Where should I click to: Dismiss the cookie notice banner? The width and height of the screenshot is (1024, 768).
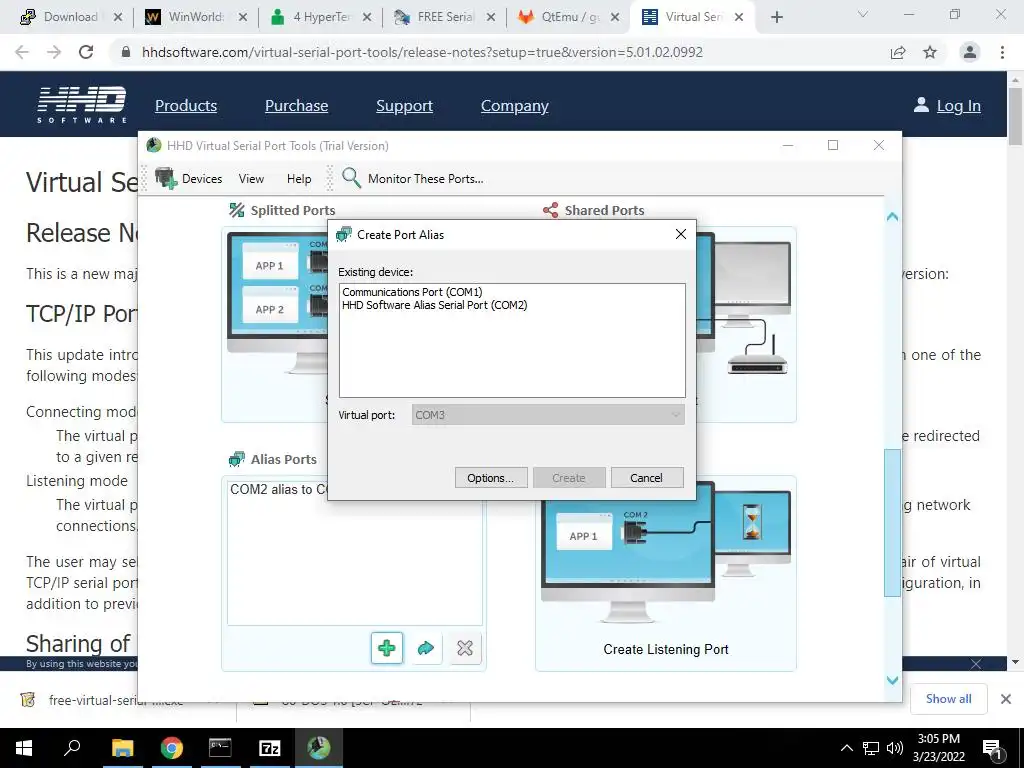click(x=976, y=664)
